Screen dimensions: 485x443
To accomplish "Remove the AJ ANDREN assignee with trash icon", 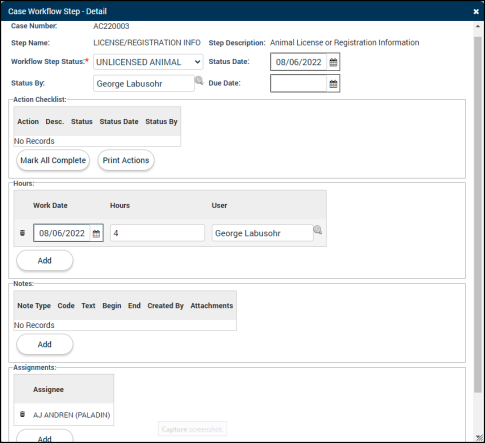I will (22, 414).
